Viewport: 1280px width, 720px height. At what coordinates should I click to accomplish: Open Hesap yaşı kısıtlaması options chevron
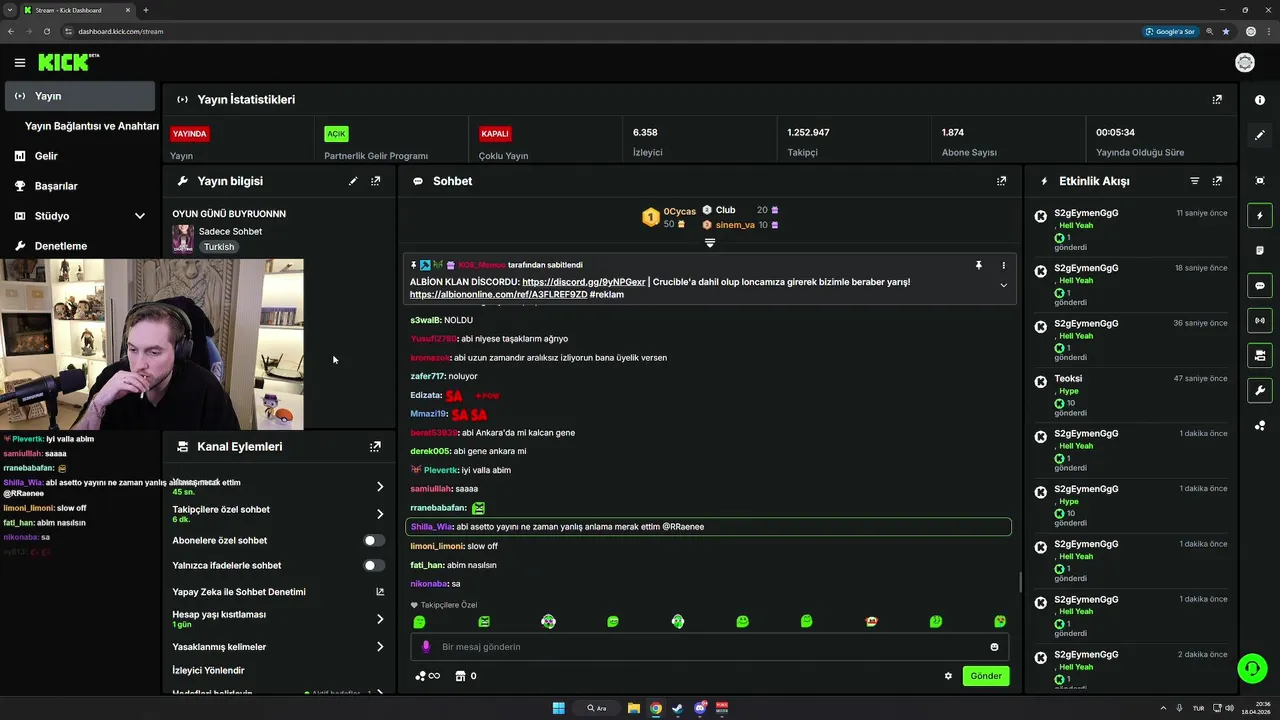coord(380,619)
